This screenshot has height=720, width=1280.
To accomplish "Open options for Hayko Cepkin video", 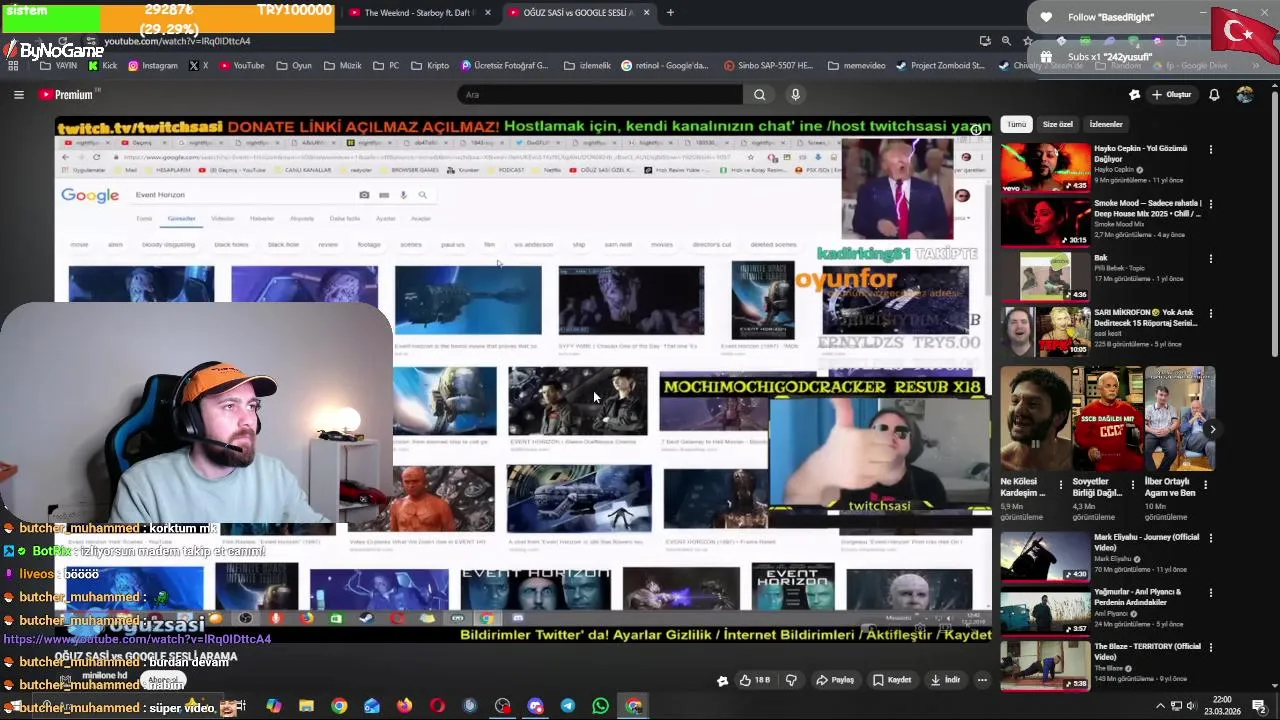I will pyautogui.click(x=1211, y=150).
